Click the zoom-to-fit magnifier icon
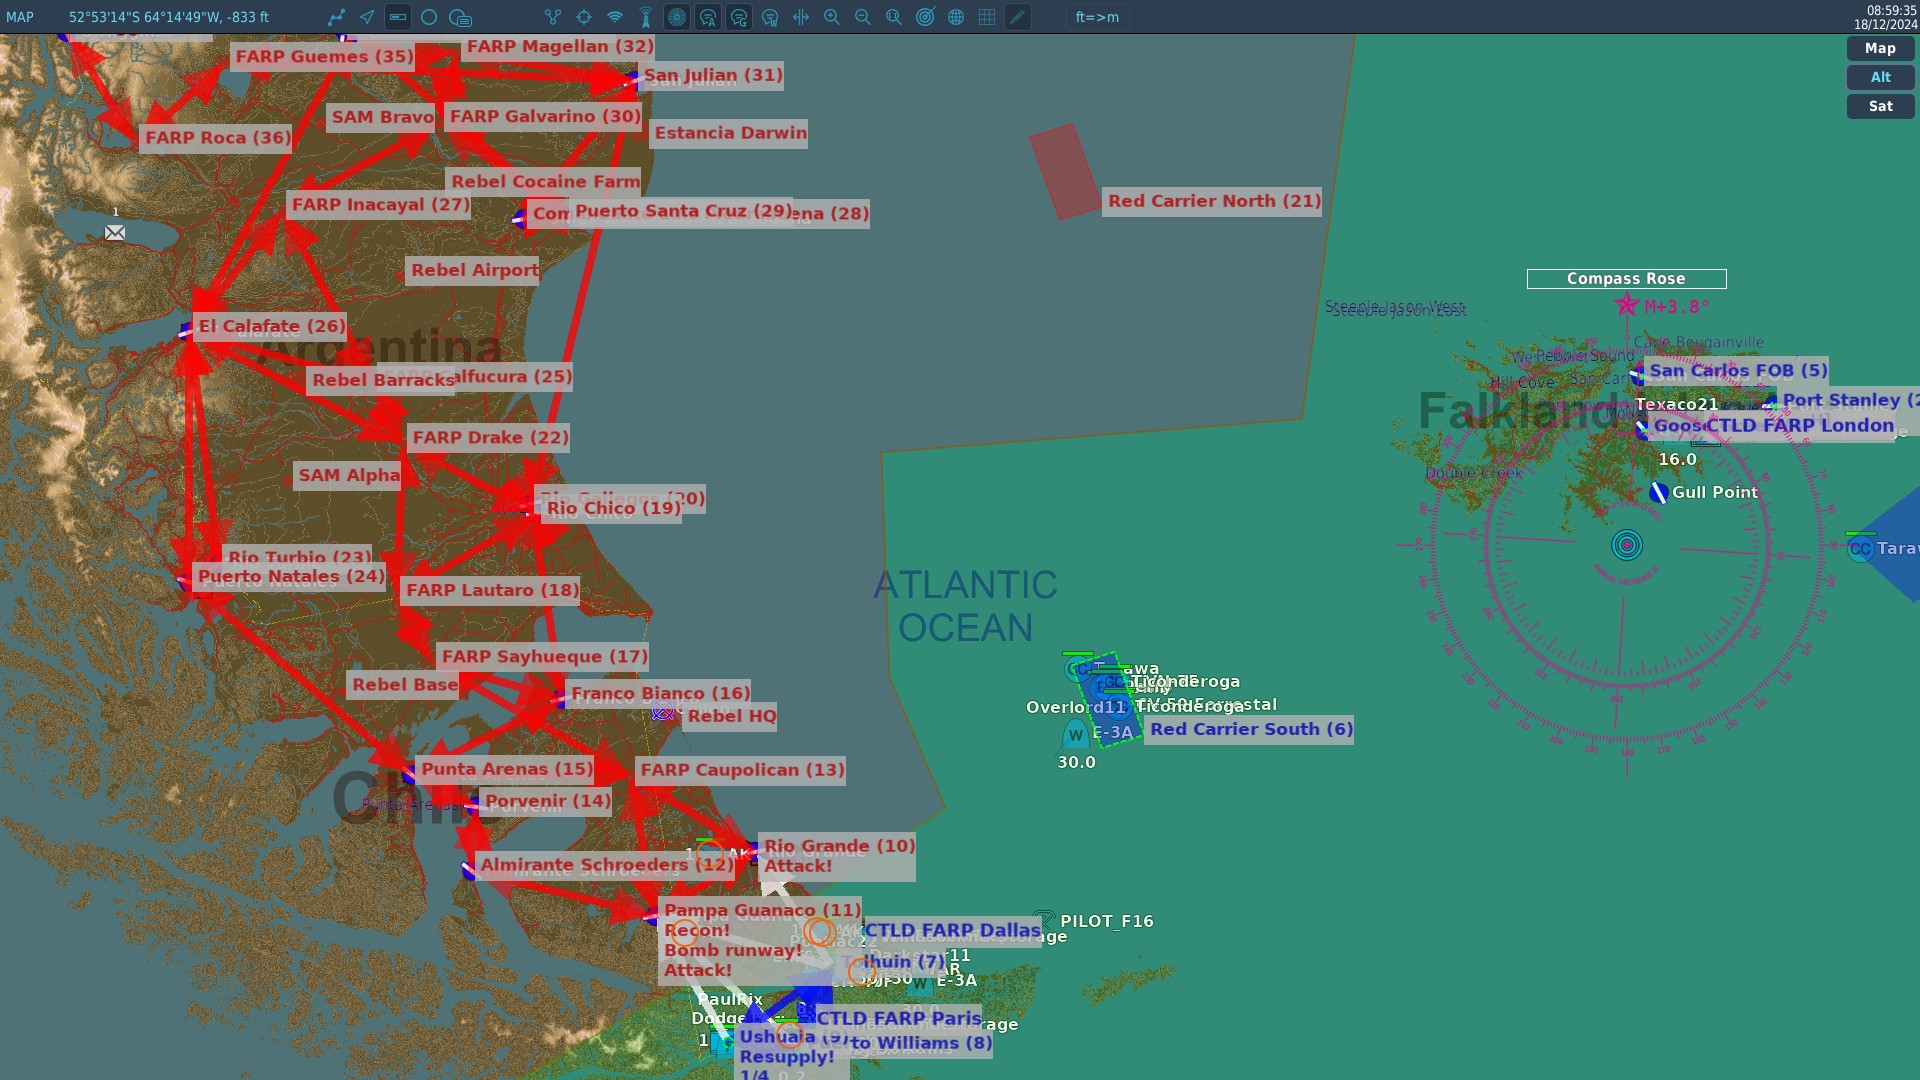The width and height of the screenshot is (1920, 1080). [894, 17]
